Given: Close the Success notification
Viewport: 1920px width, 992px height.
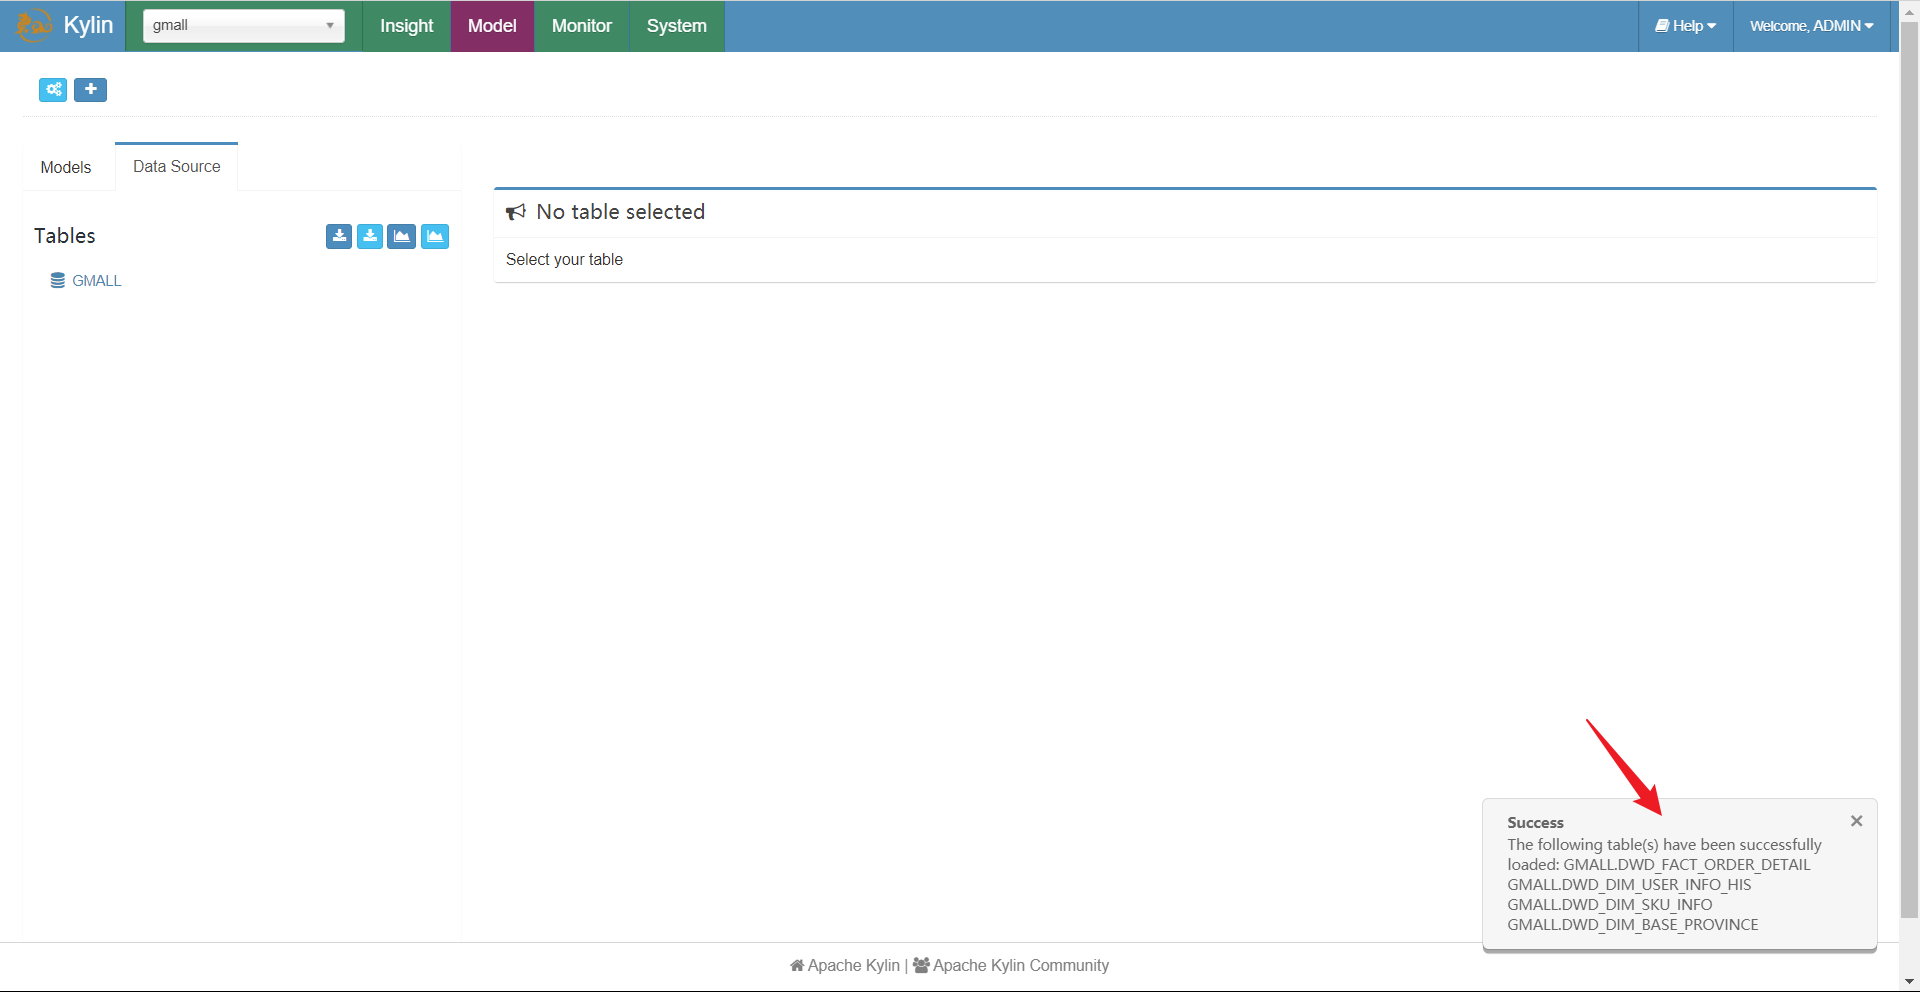Looking at the screenshot, I should click(x=1856, y=821).
